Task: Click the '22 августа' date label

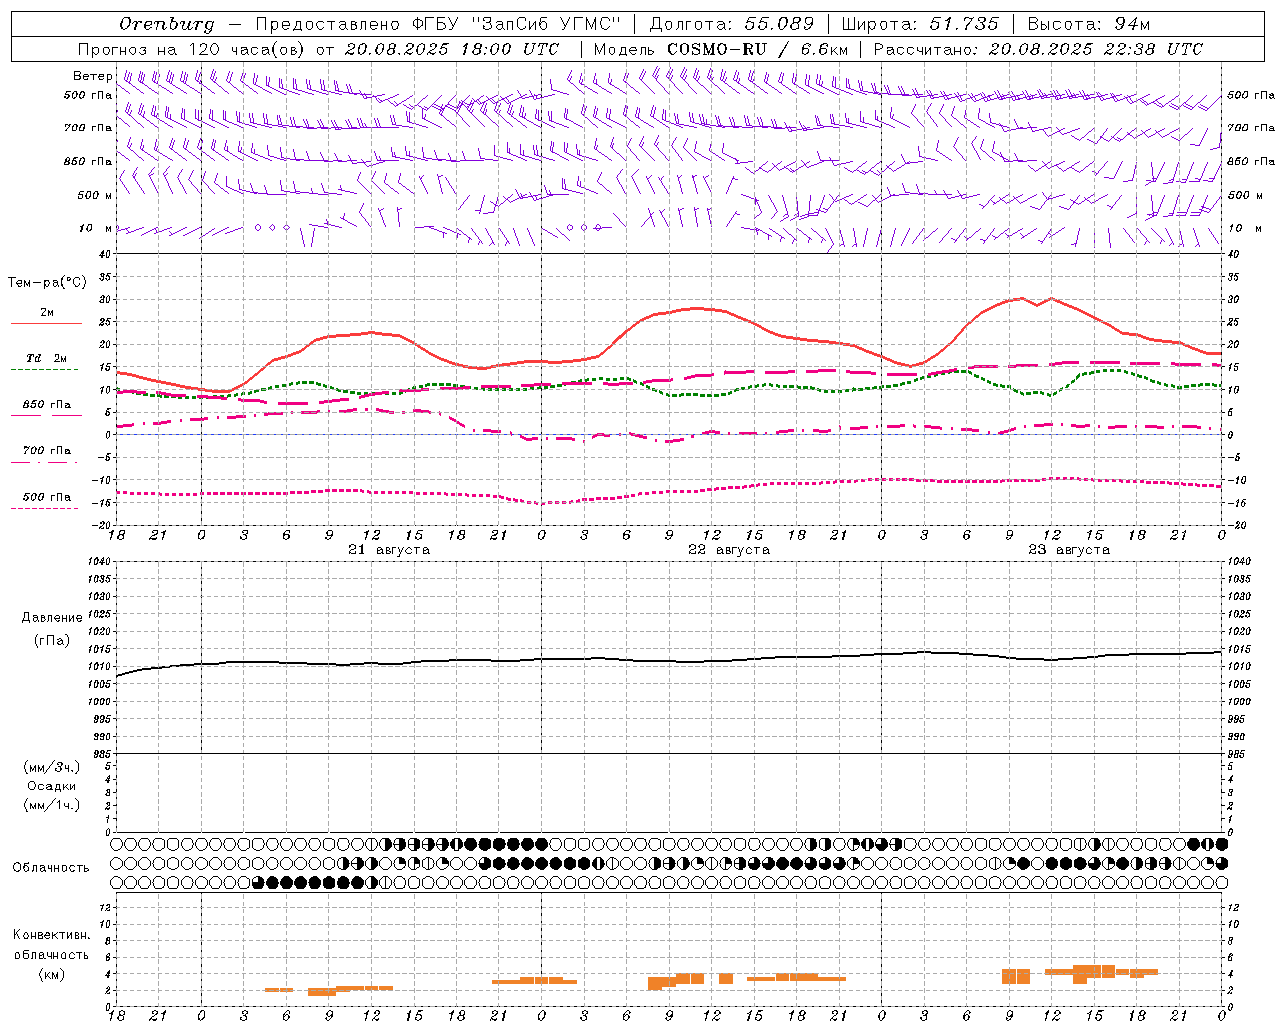Action: 729,550
